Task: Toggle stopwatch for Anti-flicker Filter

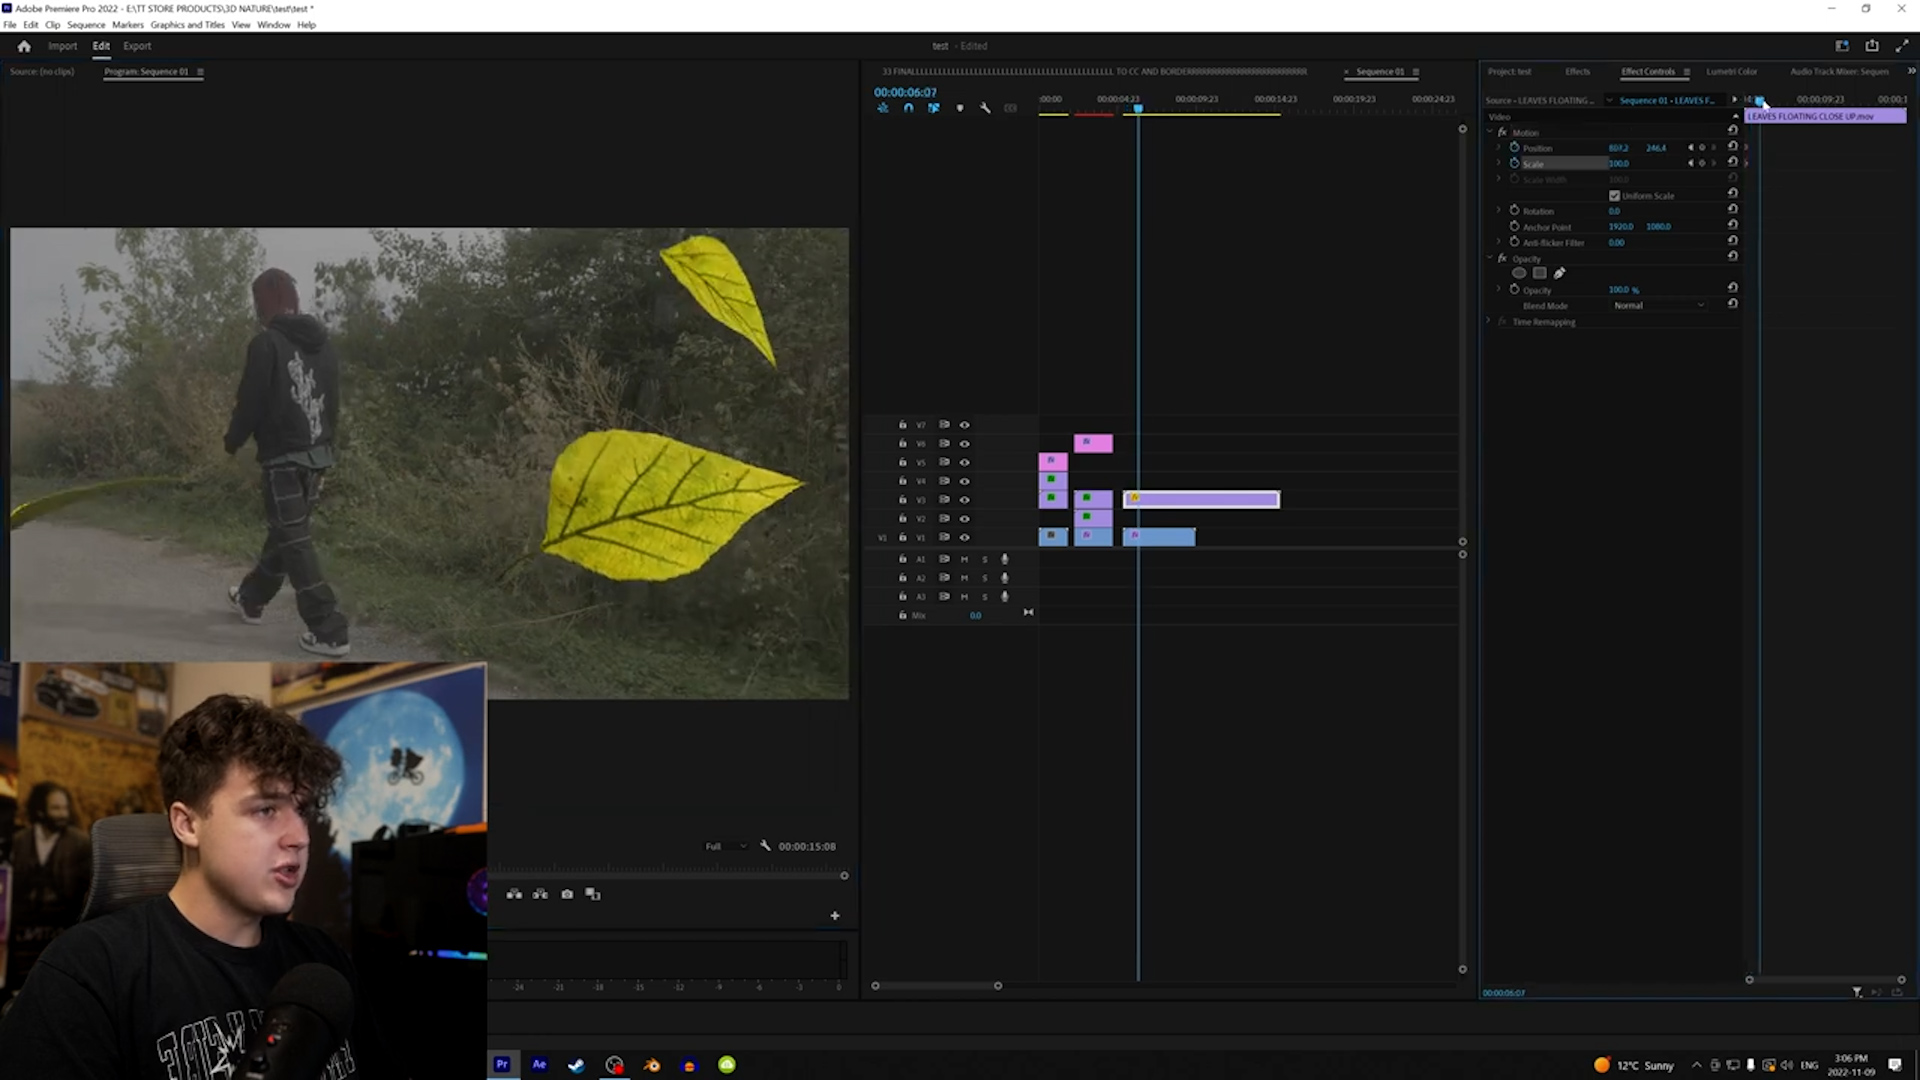Action: coord(1514,242)
